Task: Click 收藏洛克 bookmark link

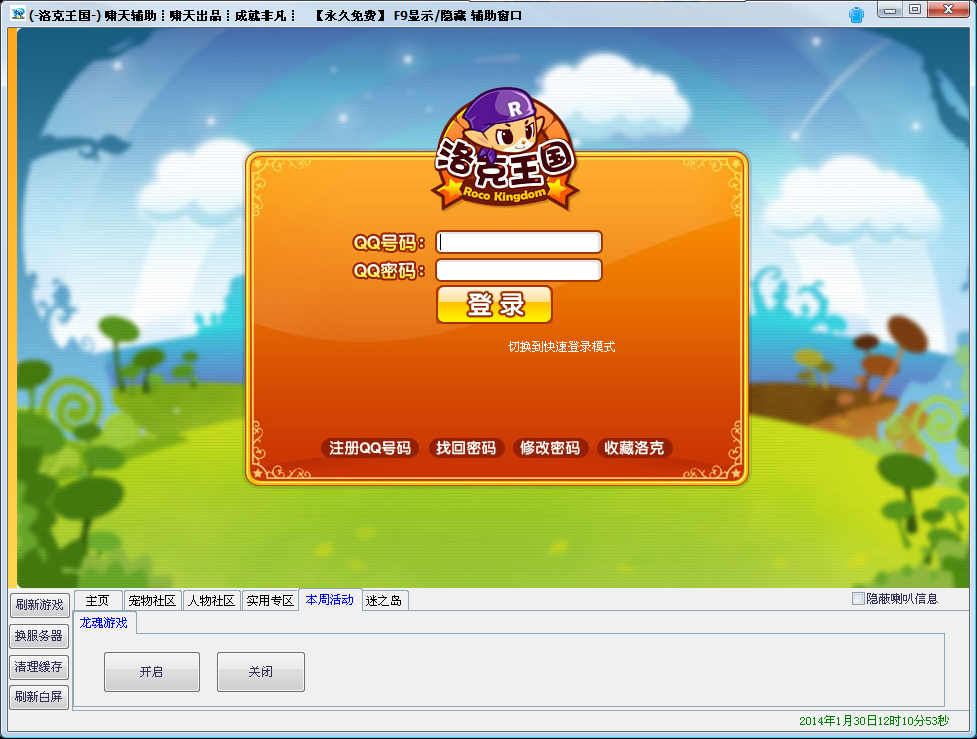Action: click(x=634, y=448)
